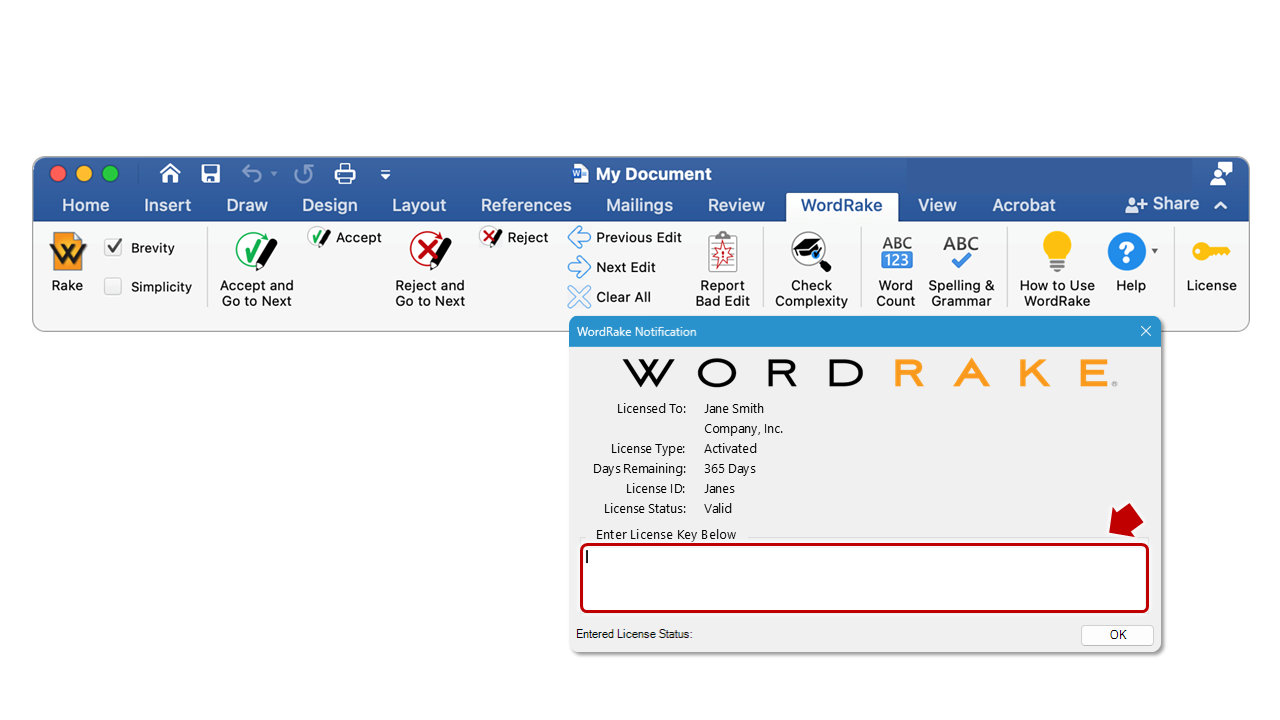Switch to the Insert tab
1280x720 pixels.
pos(167,205)
